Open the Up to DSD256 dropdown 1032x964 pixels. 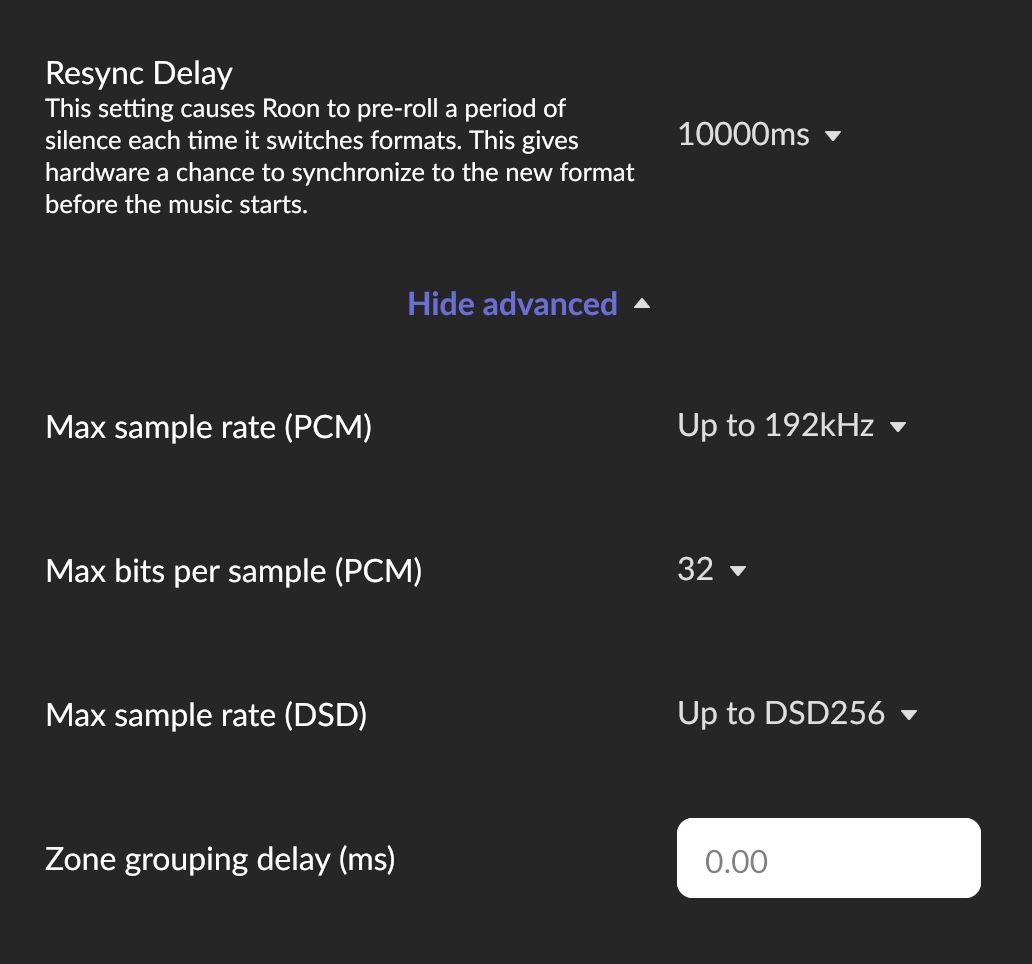[781, 713]
